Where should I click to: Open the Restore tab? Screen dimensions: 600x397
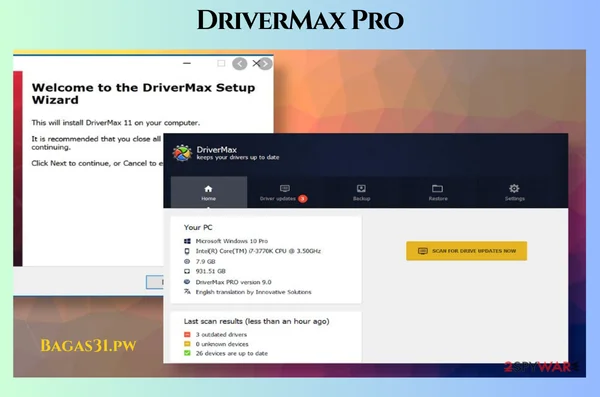pyautogui.click(x=438, y=192)
